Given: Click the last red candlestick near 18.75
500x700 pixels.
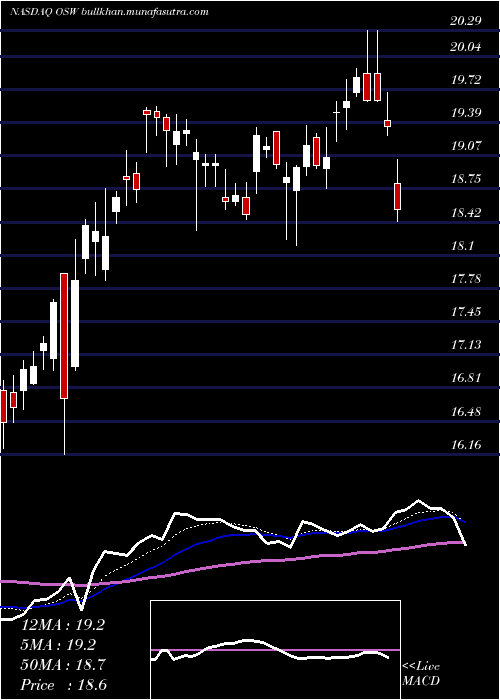Looking at the screenshot, I should click(397, 196).
